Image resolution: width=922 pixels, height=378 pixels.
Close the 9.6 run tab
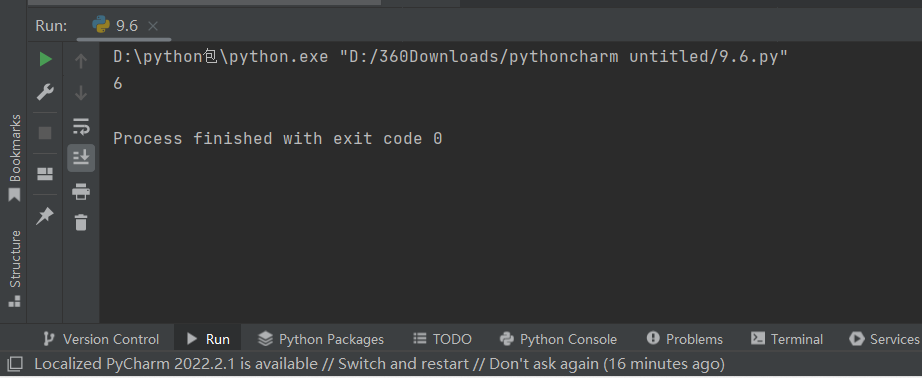coord(153,26)
